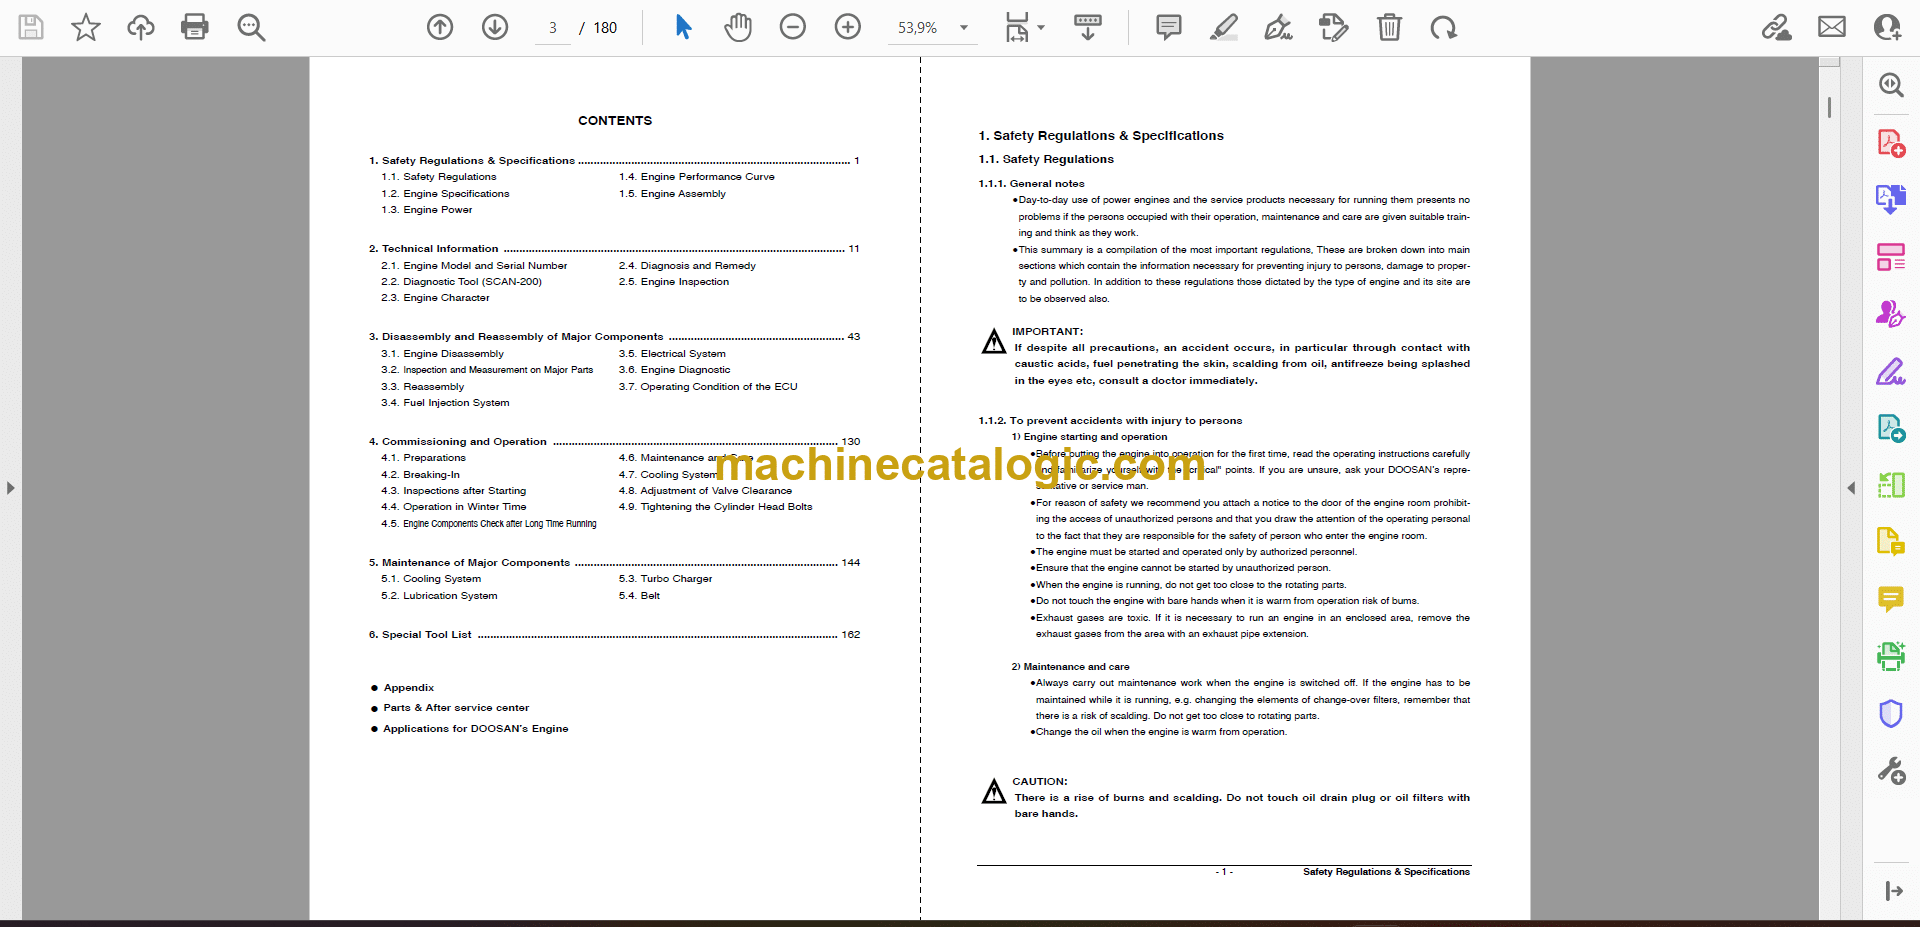This screenshot has height=927, width=1920.
Task: Activate the hand pan tool
Action: tap(738, 27)
